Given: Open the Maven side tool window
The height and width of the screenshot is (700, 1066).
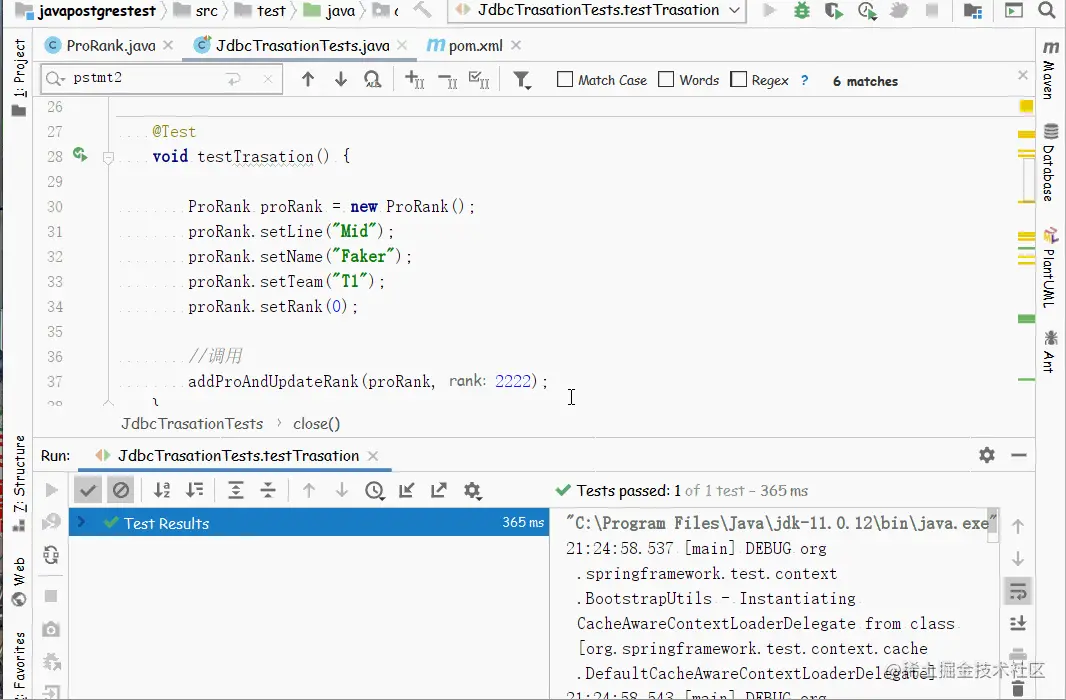Looking at the screenshot, I should click(x=1050, y=70).
